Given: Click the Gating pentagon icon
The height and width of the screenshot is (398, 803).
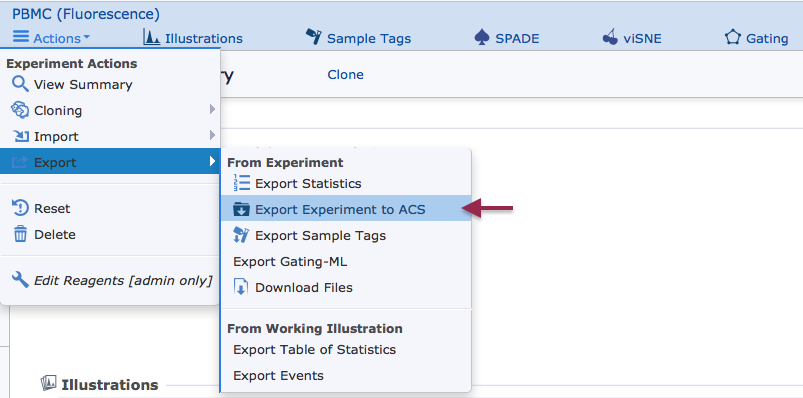Looking at the screenshot, I should tap(733, 37).
